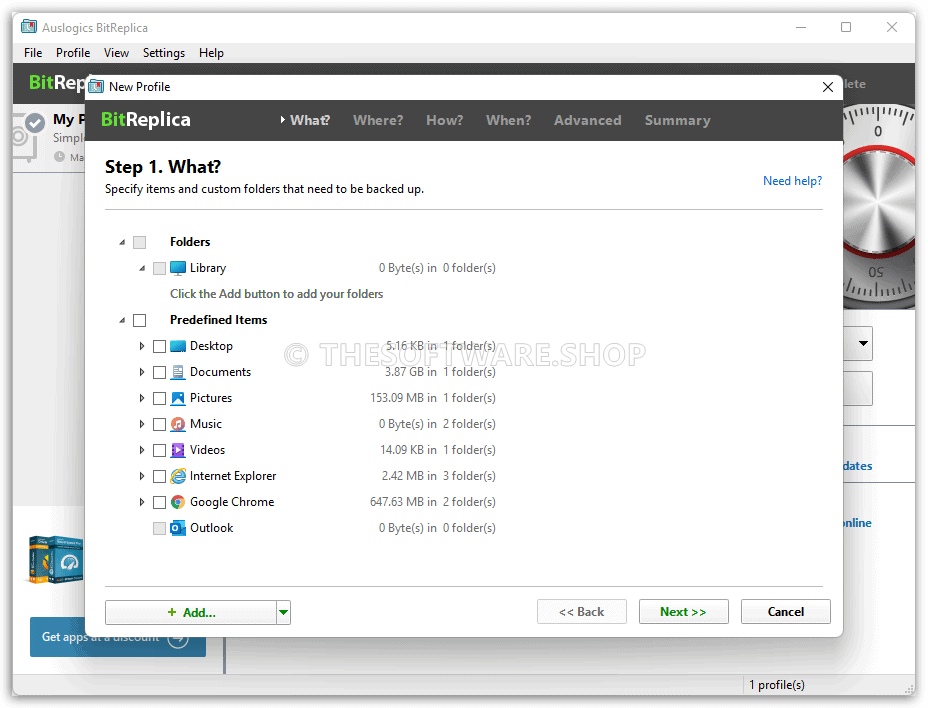Close the New Profile dialog

pyautogui.click(x=827, y=87)
